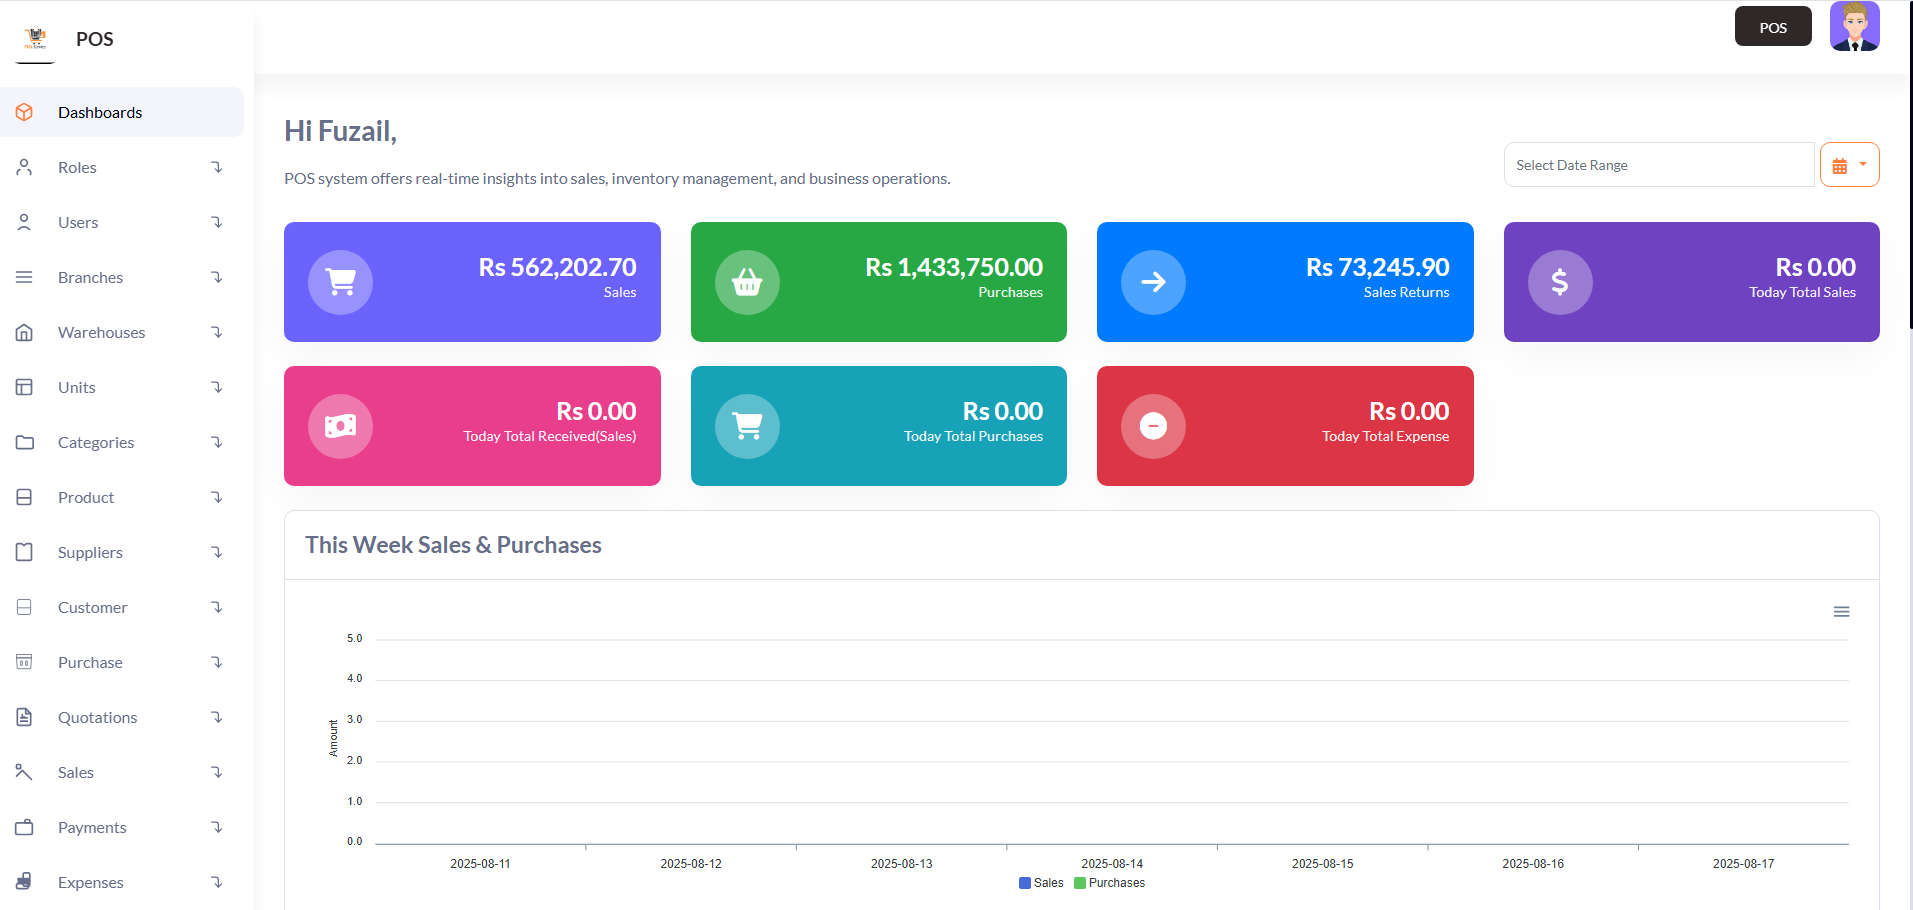Toggle the Purchases series in chart legend
Screen dimensions: 1913x910
click(x=1109, y=883)
